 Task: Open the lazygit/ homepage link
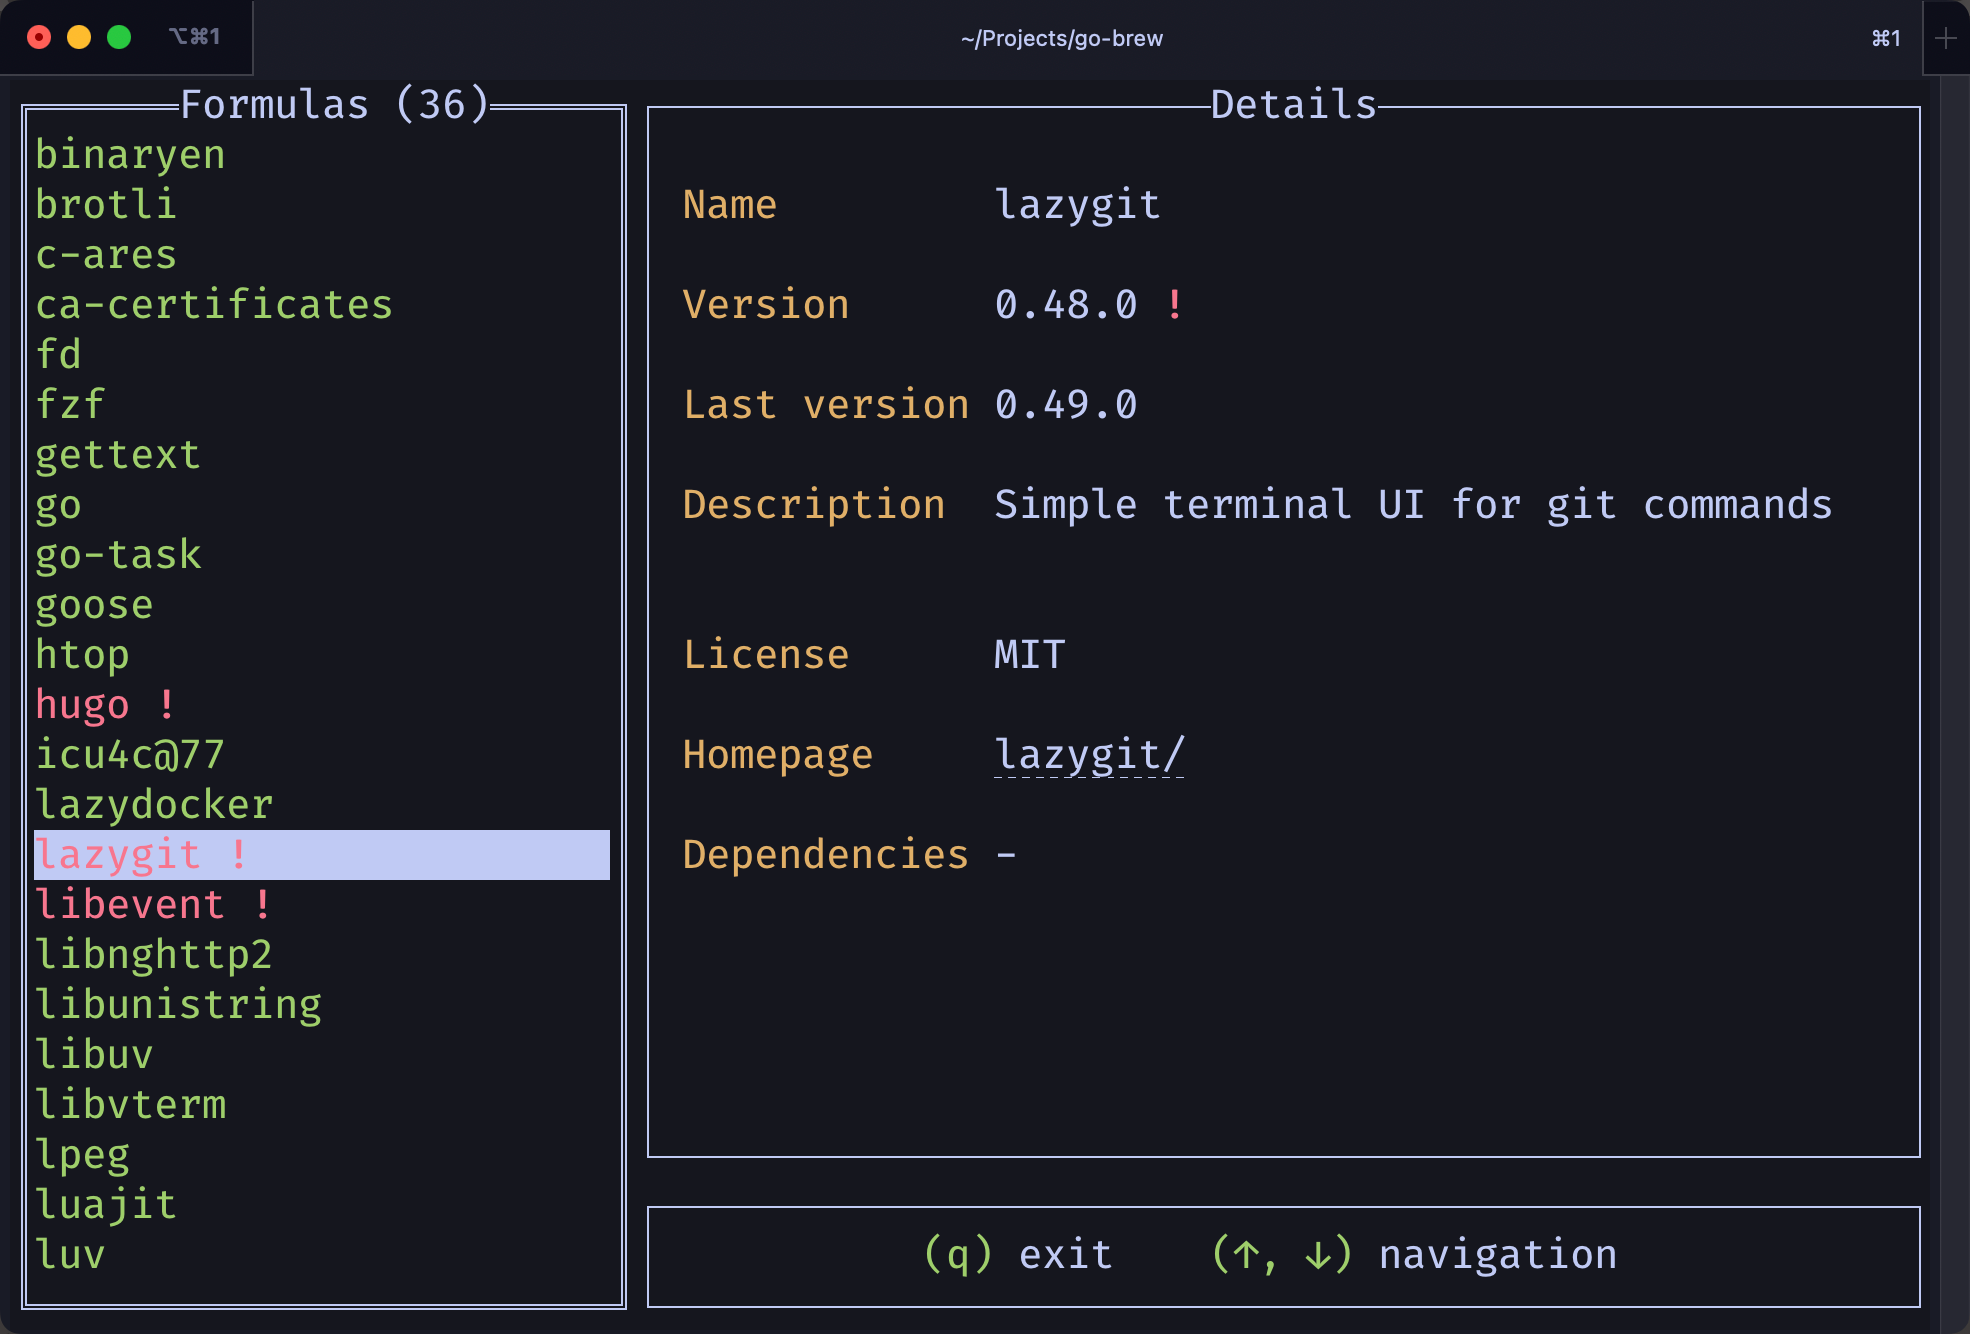coord(1089,755)
